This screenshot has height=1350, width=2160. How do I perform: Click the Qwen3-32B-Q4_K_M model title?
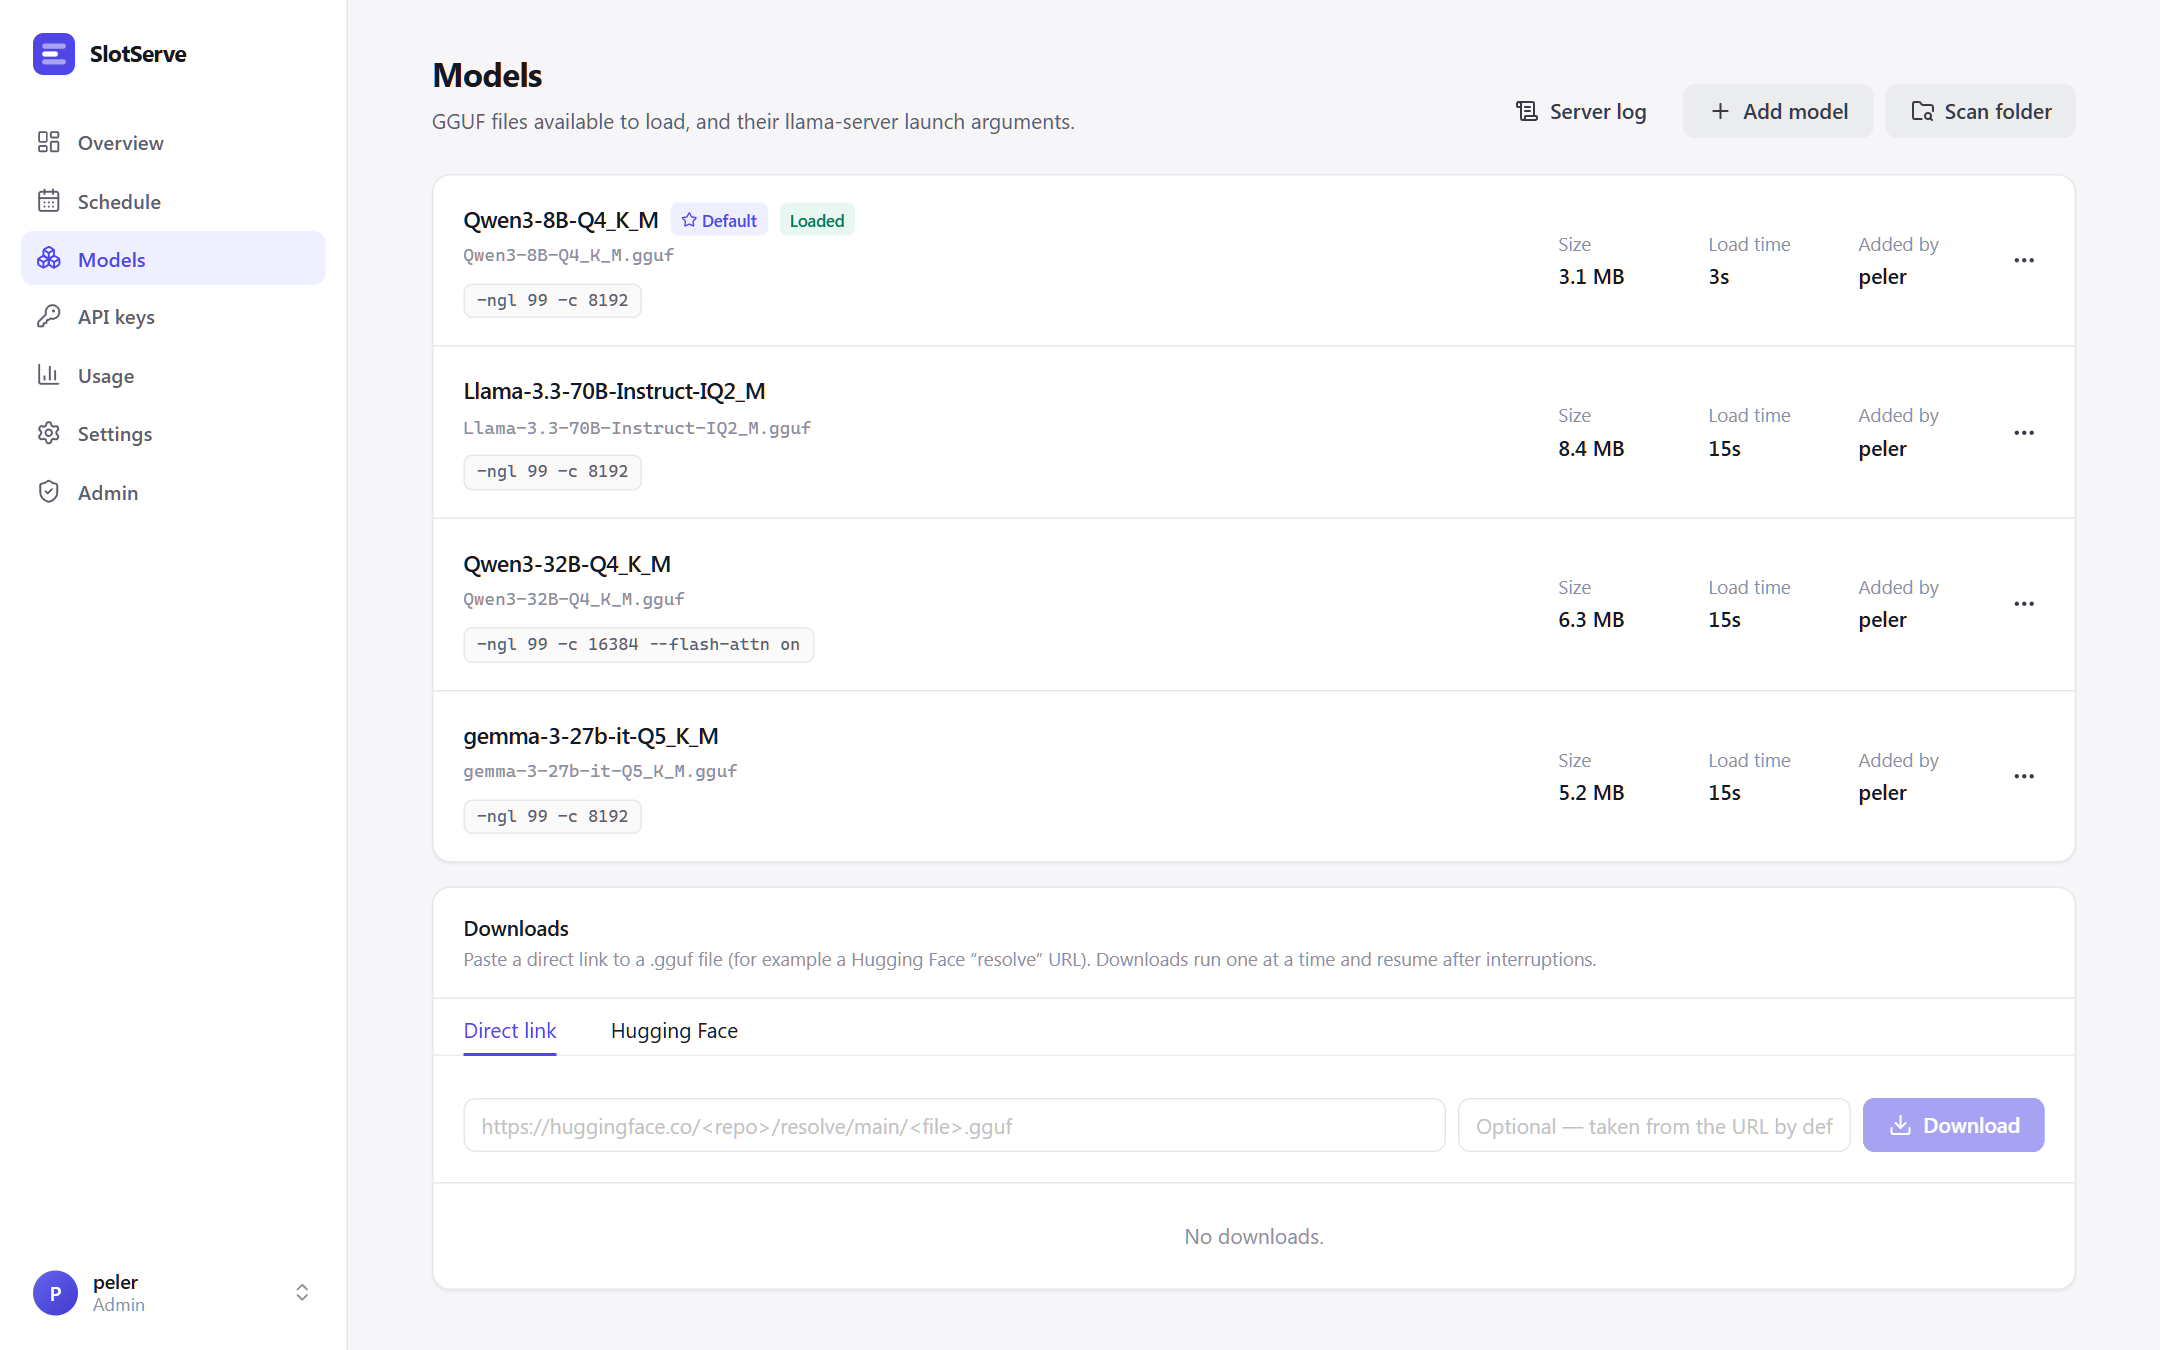tap(567, 564)
